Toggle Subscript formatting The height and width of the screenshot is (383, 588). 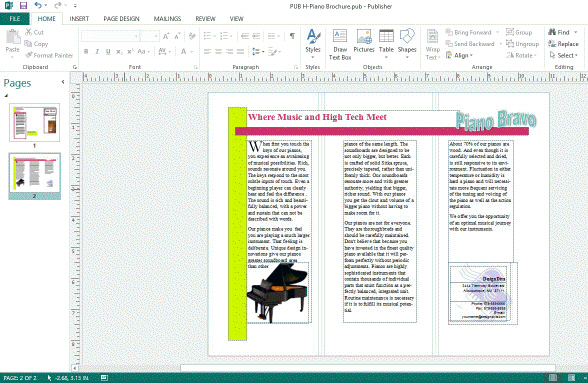(x=119, y=51)
